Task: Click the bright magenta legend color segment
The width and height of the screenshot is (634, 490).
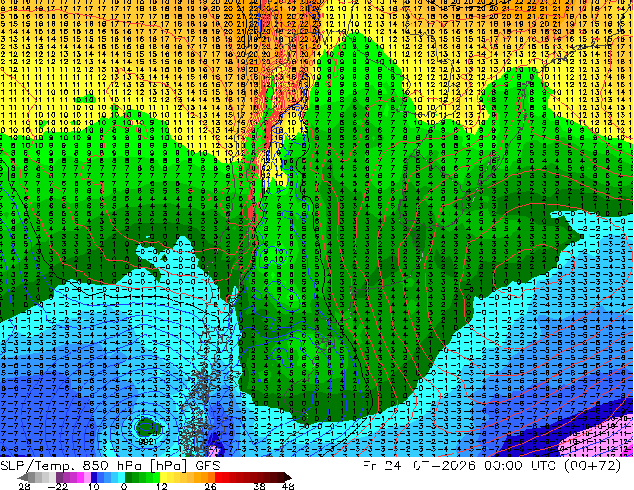Action: pyautogui.click(x=80, y=477)
